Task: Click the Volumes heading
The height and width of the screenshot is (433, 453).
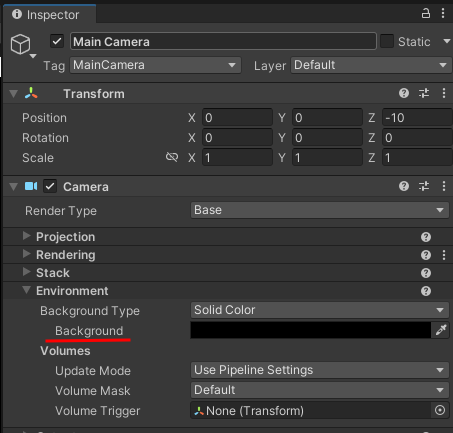Action: (x=65, y=351)
